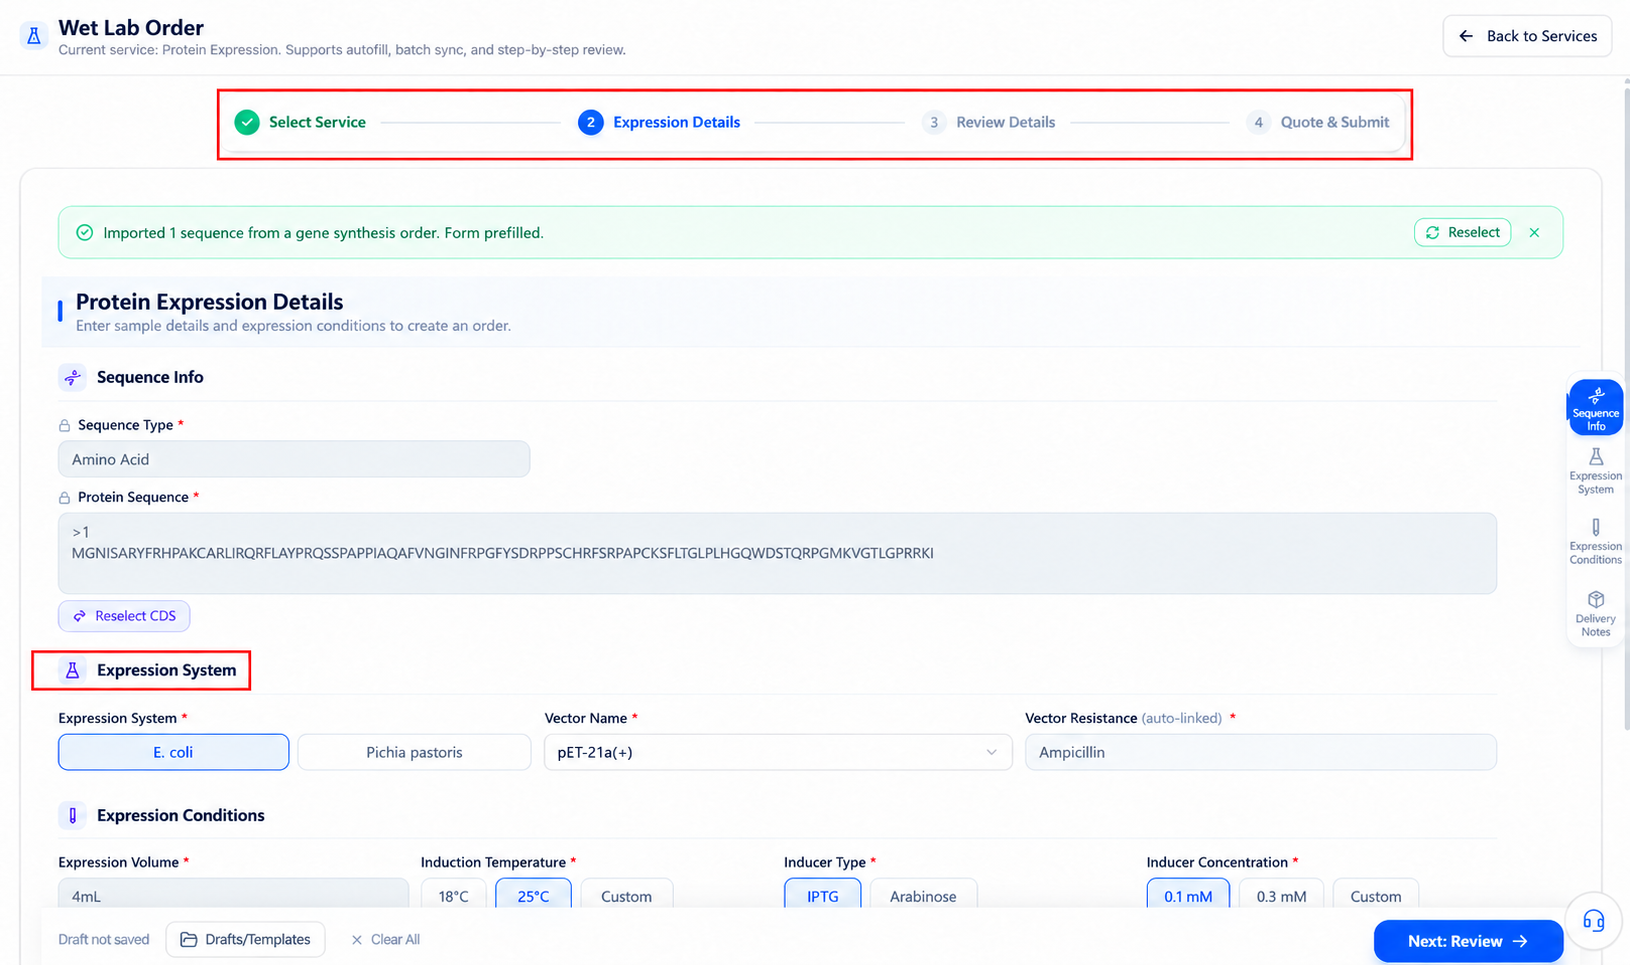Click the step 4 circle for Quote & Submit

[1258, 122]
